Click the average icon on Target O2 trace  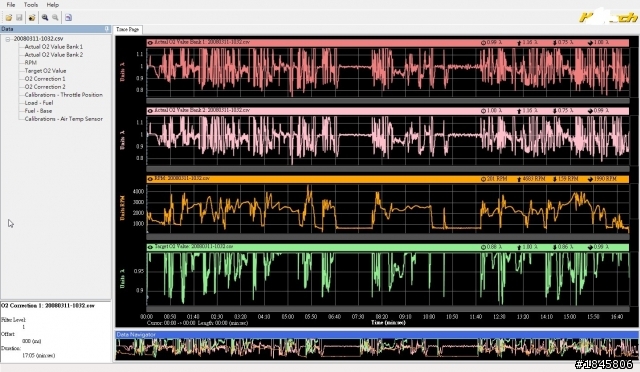coord(590,247)
